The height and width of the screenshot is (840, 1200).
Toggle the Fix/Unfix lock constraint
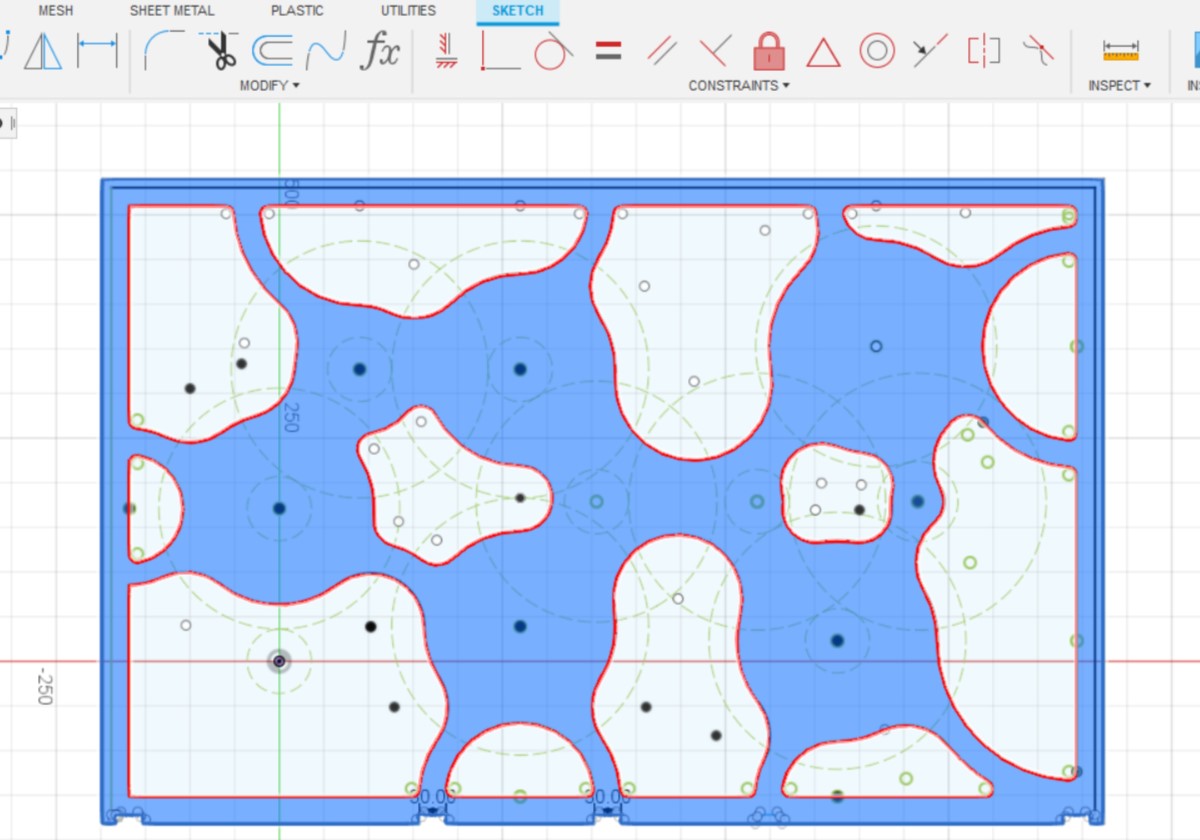point(769,50)
